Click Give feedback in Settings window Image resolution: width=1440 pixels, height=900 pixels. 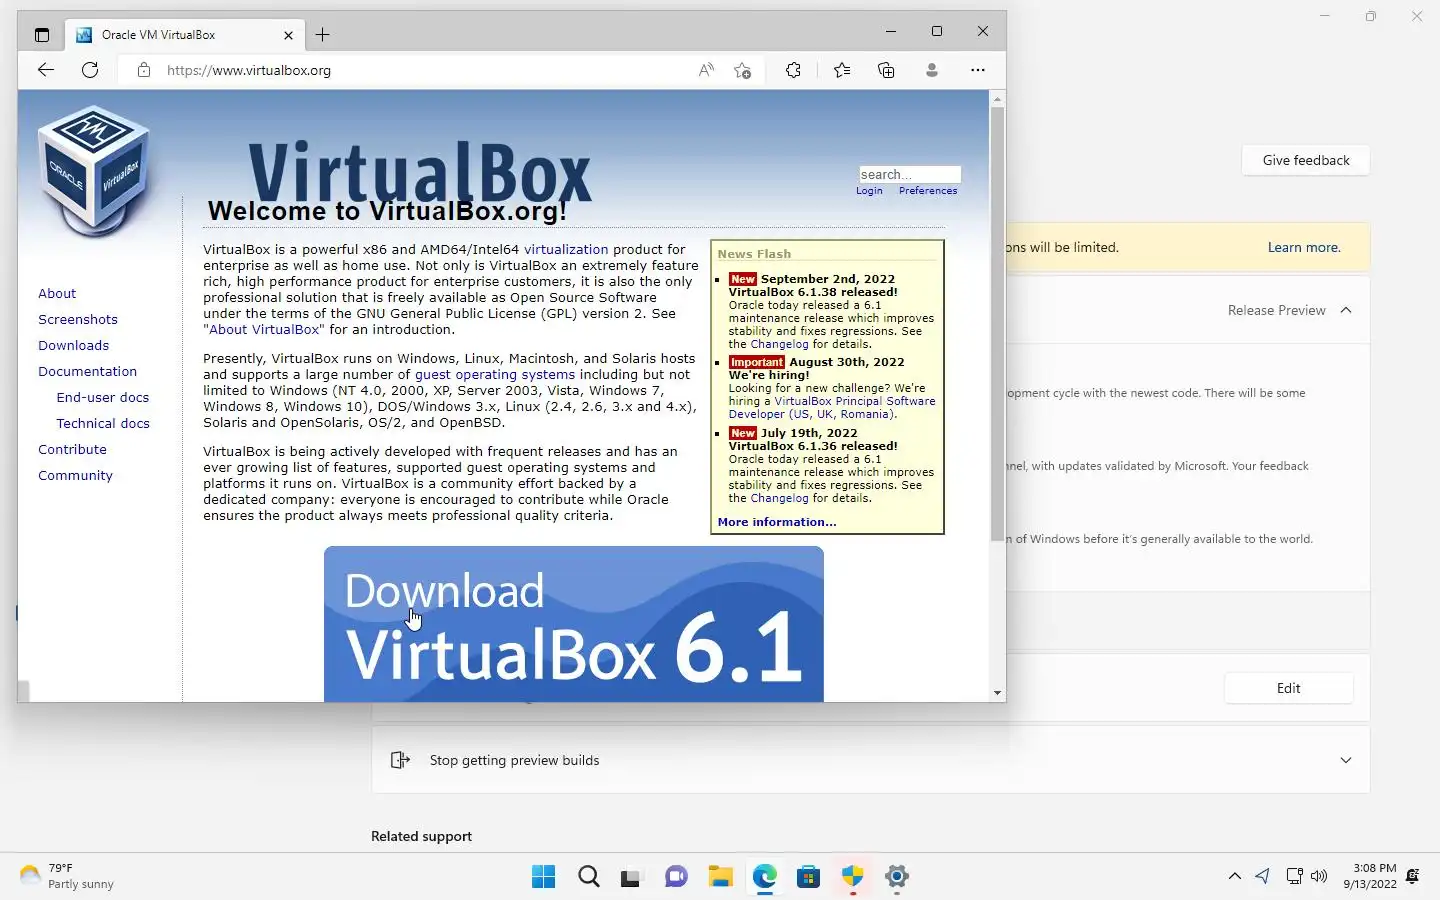point(1306,160)
